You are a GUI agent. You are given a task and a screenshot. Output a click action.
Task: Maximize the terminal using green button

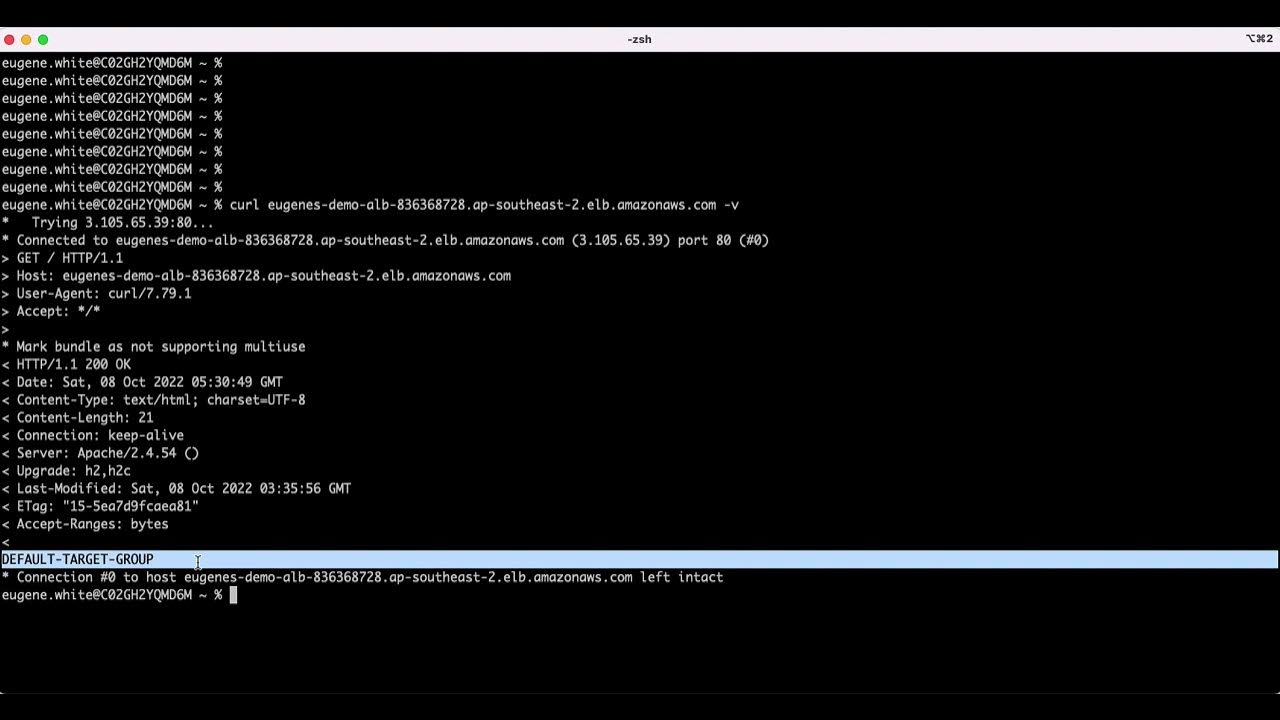pos(43,39)
